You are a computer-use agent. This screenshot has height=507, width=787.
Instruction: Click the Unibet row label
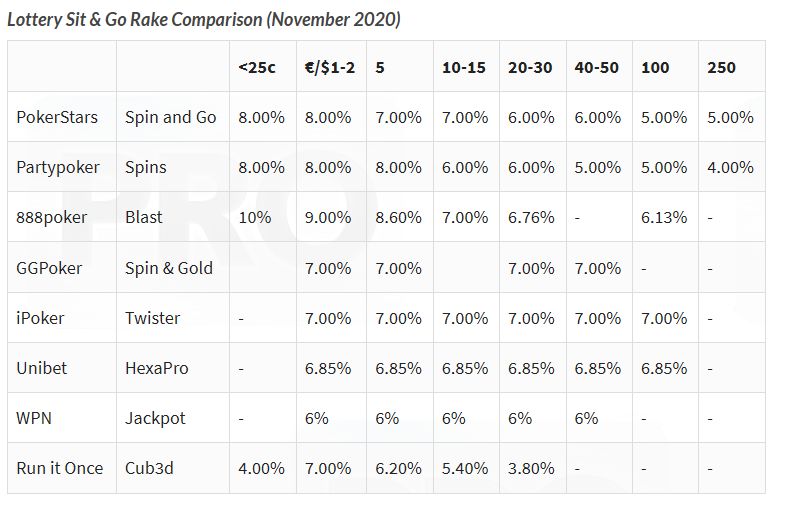pyautogui.click(x=42, y=368)
